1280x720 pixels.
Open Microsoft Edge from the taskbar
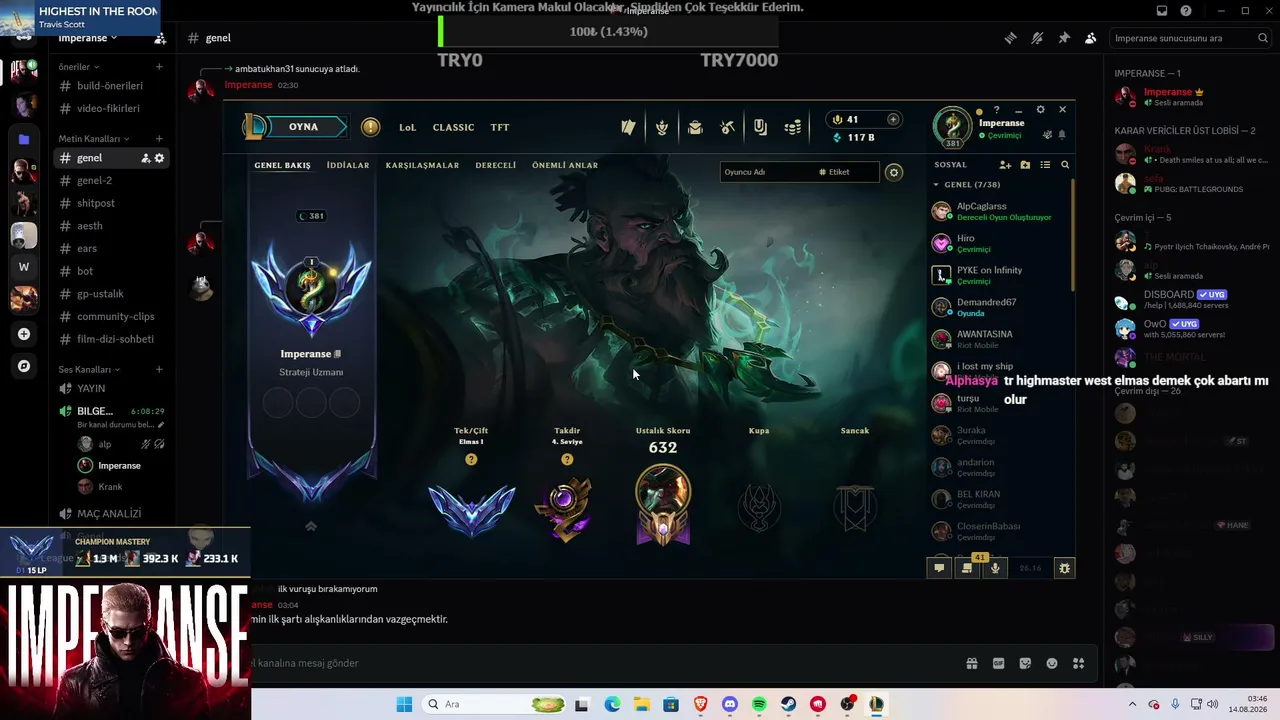tap(612, 704)
